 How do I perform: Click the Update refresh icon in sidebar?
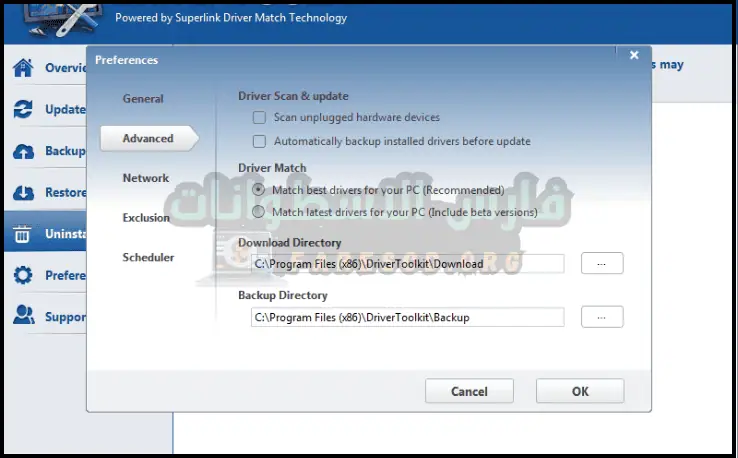click(23, 110)
